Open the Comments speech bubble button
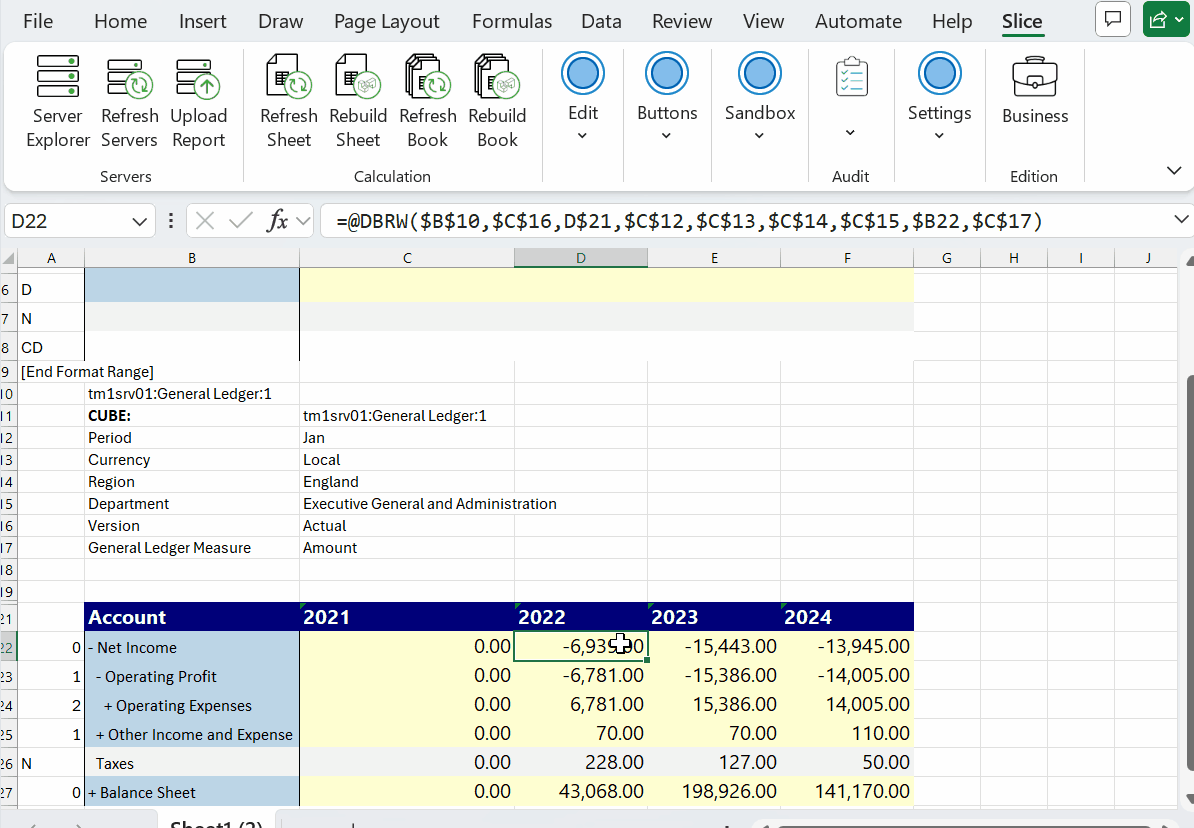This screenshot has height=828, width=1194. [1112, 19]
